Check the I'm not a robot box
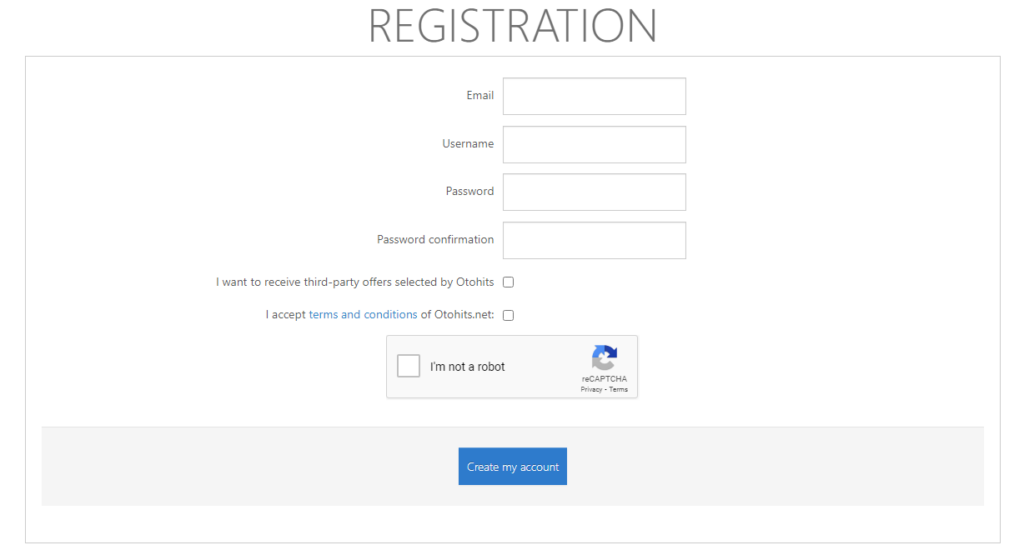This screenshot has height=555, width=1024. (x=409, y=366)
